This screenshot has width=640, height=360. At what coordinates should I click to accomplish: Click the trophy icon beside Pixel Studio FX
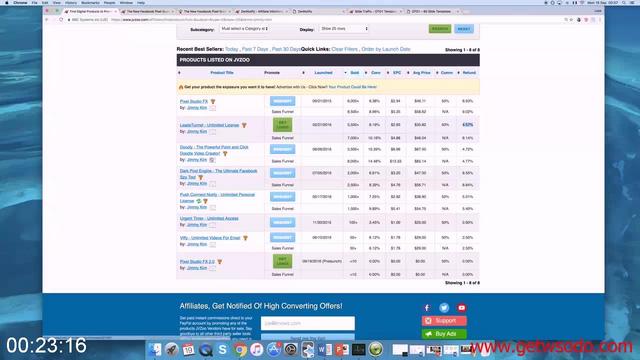(x=213, y=101)
